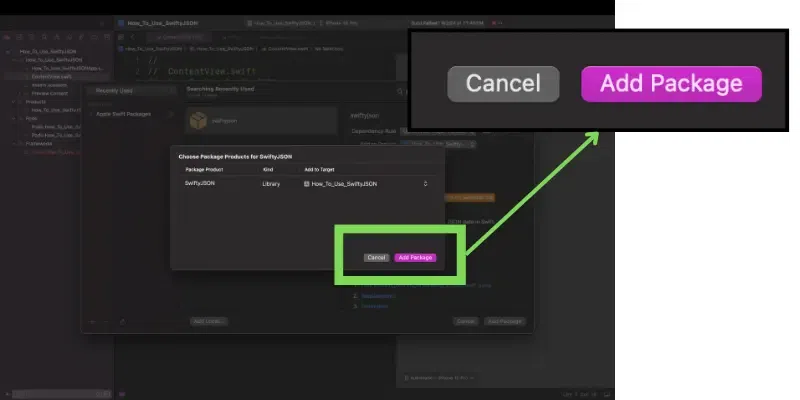This screenshot has height=400, width=800.
Task: Open the Find navigator icon
Action: pyautogui.click(x=44, y=37)
